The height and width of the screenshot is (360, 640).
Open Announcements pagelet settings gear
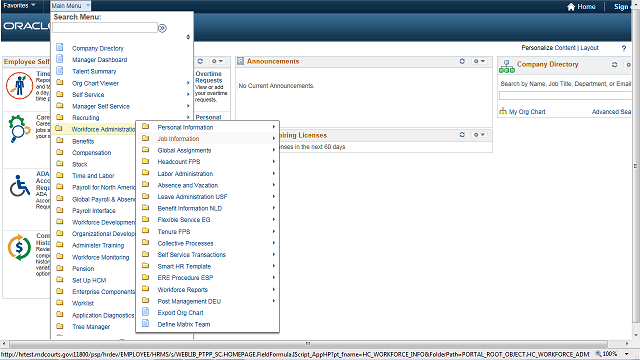[x=479, y=61]
